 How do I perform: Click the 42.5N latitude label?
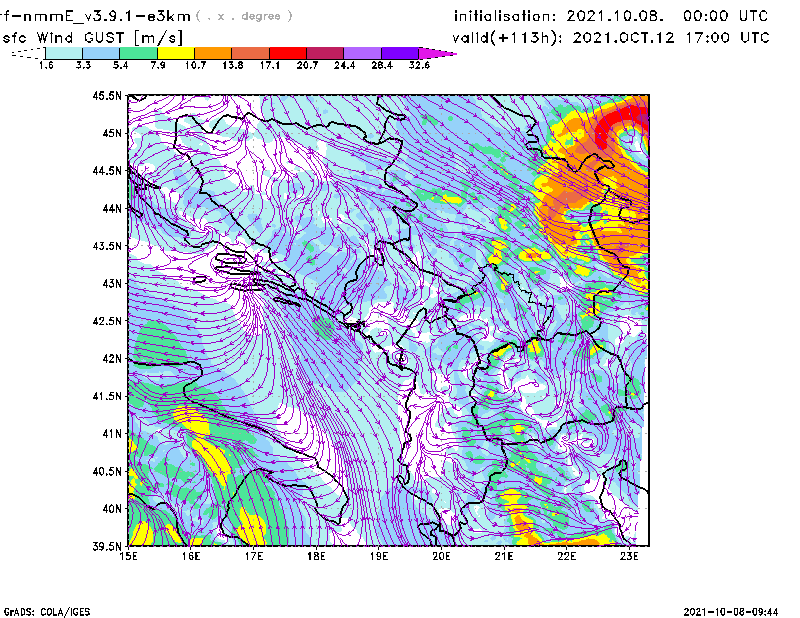[x=107, y=321]
